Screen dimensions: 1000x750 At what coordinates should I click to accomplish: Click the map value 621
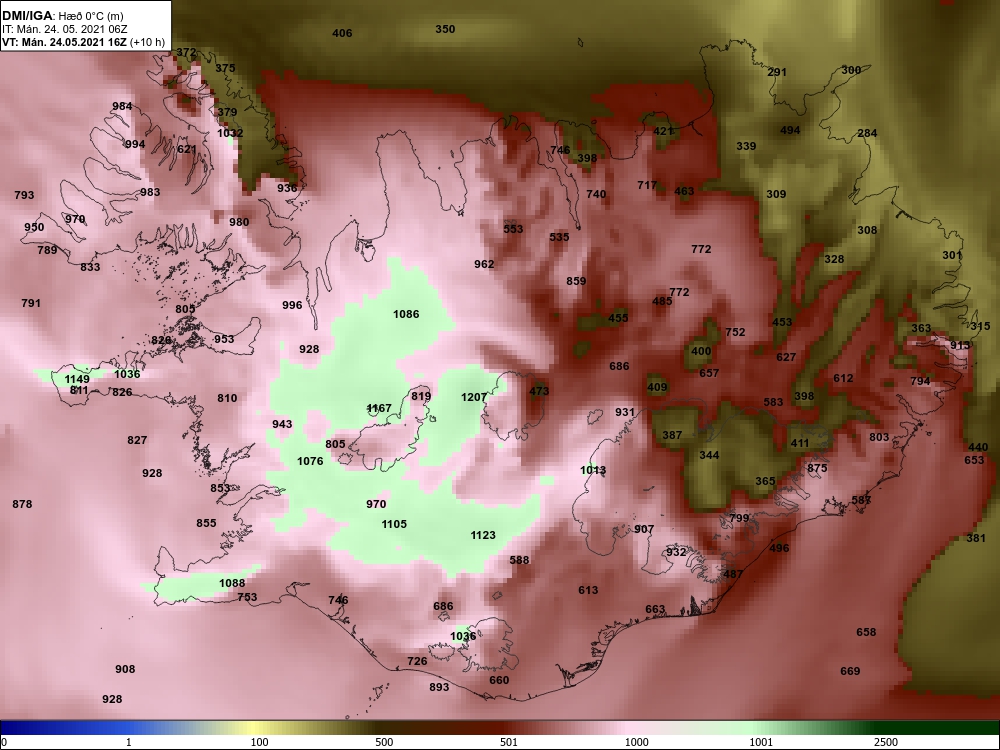(x=187, y=149)
